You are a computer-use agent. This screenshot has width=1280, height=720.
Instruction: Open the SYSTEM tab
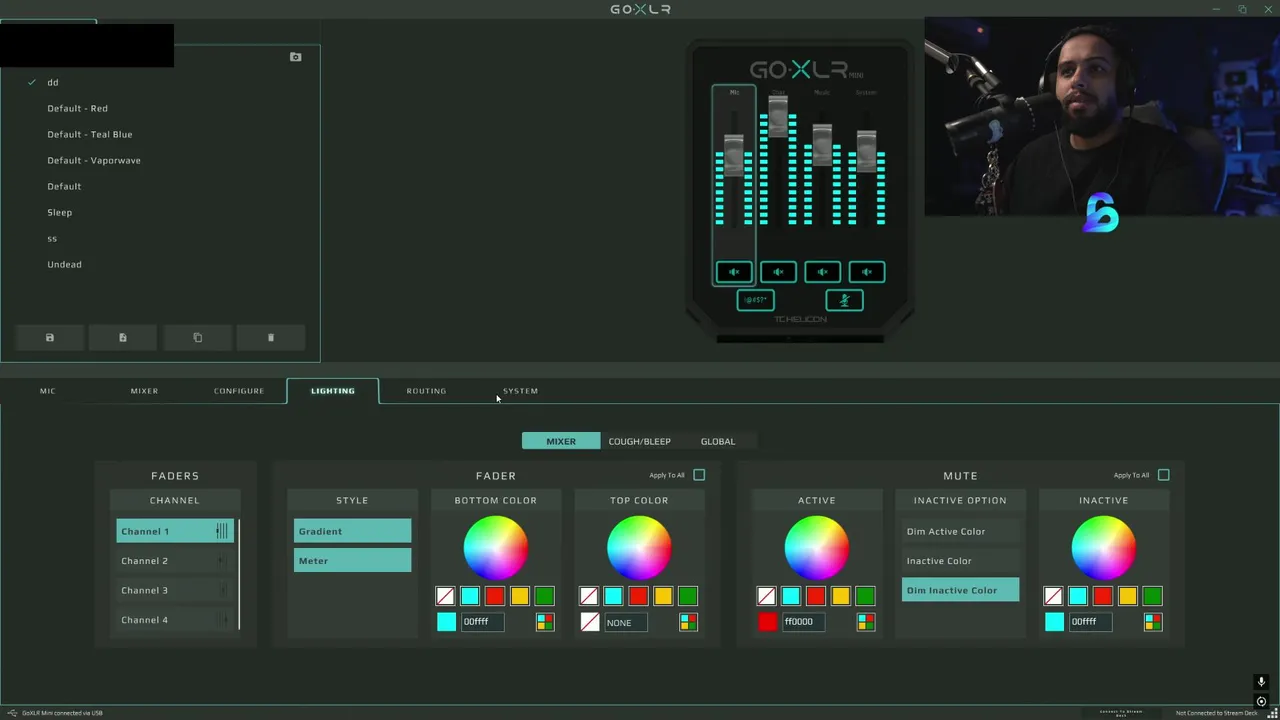(520, 391)
